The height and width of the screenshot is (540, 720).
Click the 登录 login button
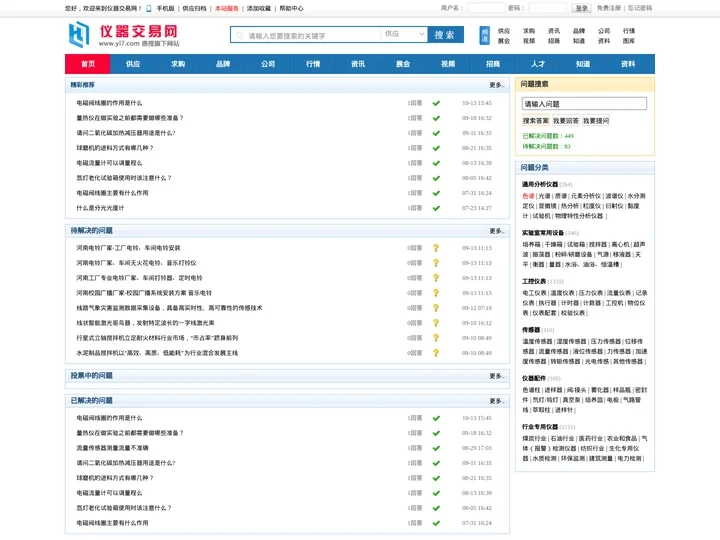click(581, 8)
